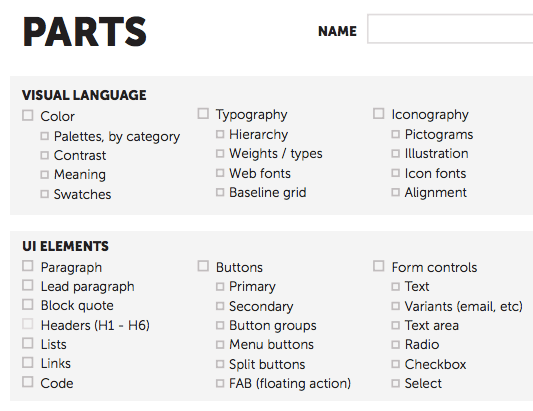Select the Swatches checkbox
This screenshot has height=411, width=533.
coord(45,194)
